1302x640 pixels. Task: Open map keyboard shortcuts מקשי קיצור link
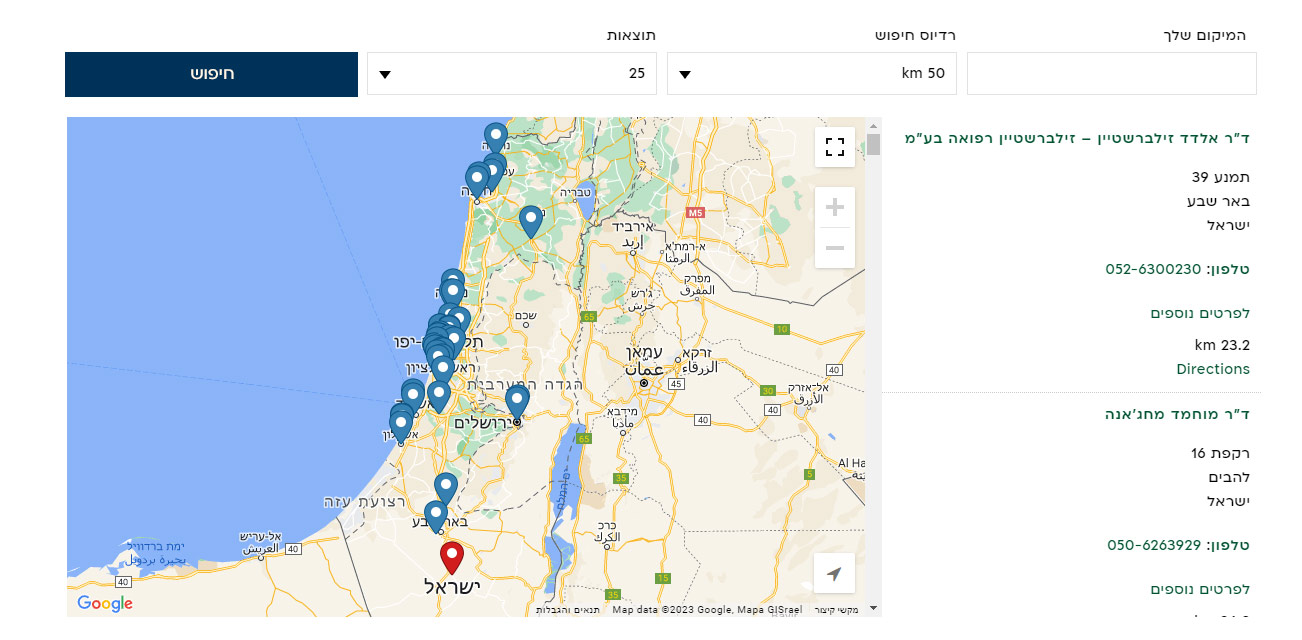coord(836,610)
